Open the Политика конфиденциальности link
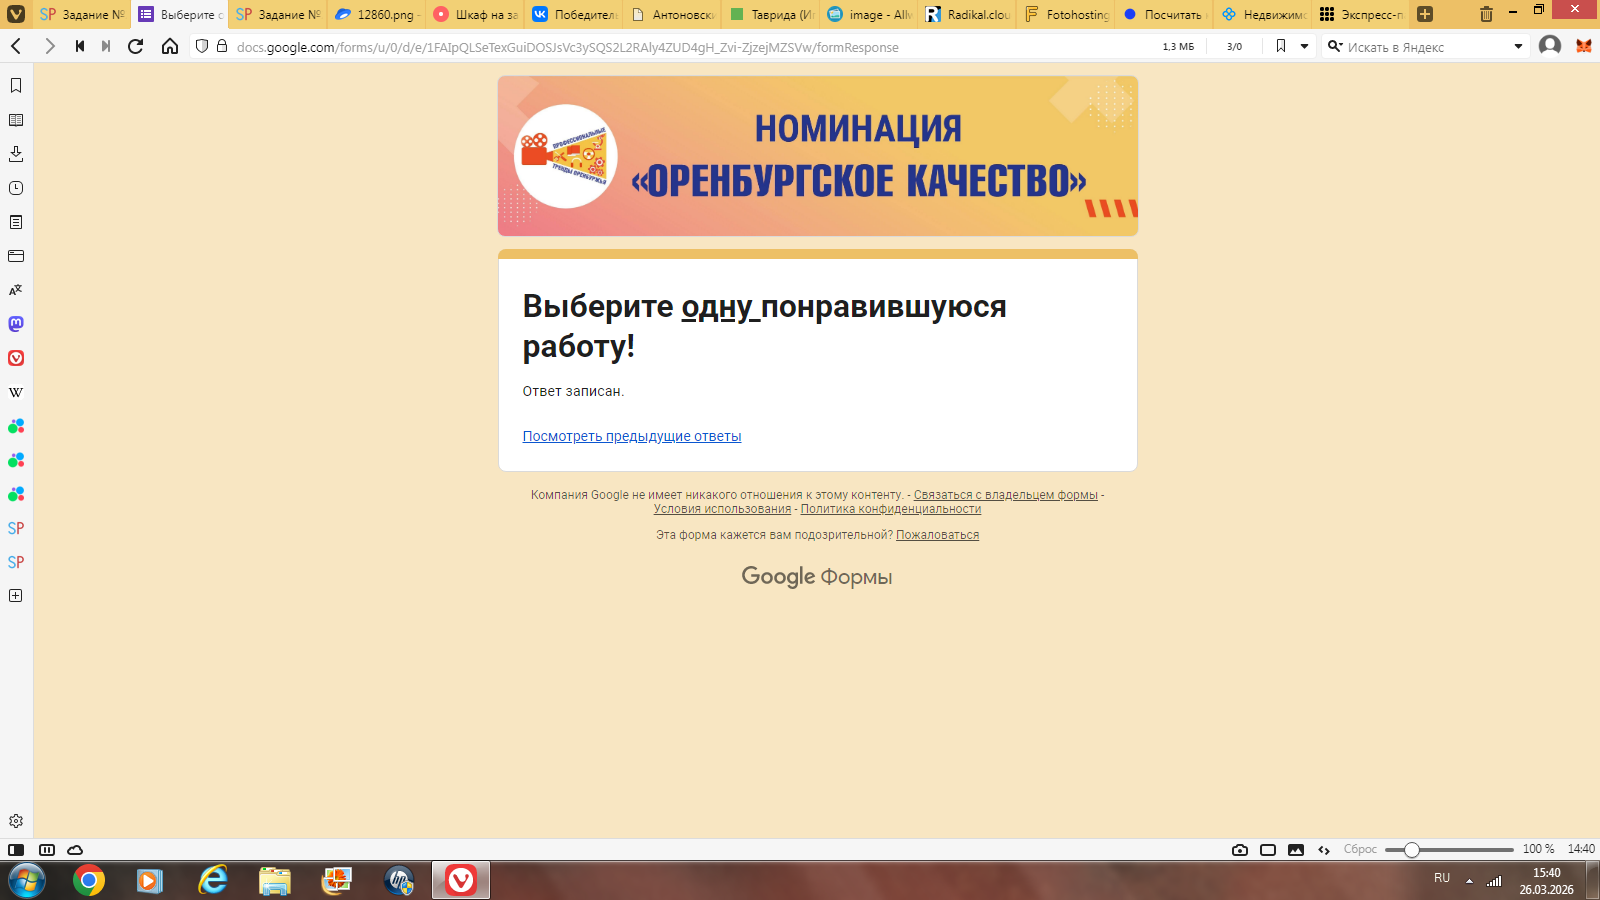This screenshot has width=1600, height=900. point(891,509)
